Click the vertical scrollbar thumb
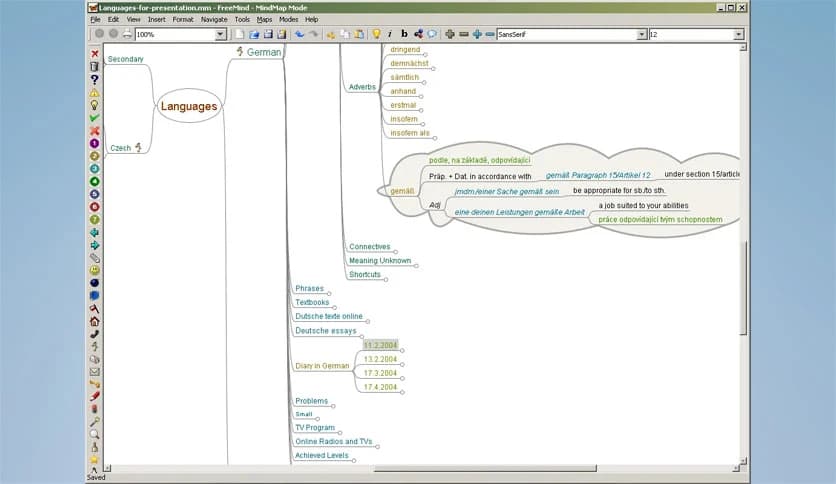Image resolution: width=836 pixels, height=484 pixels. click(743, 288)
